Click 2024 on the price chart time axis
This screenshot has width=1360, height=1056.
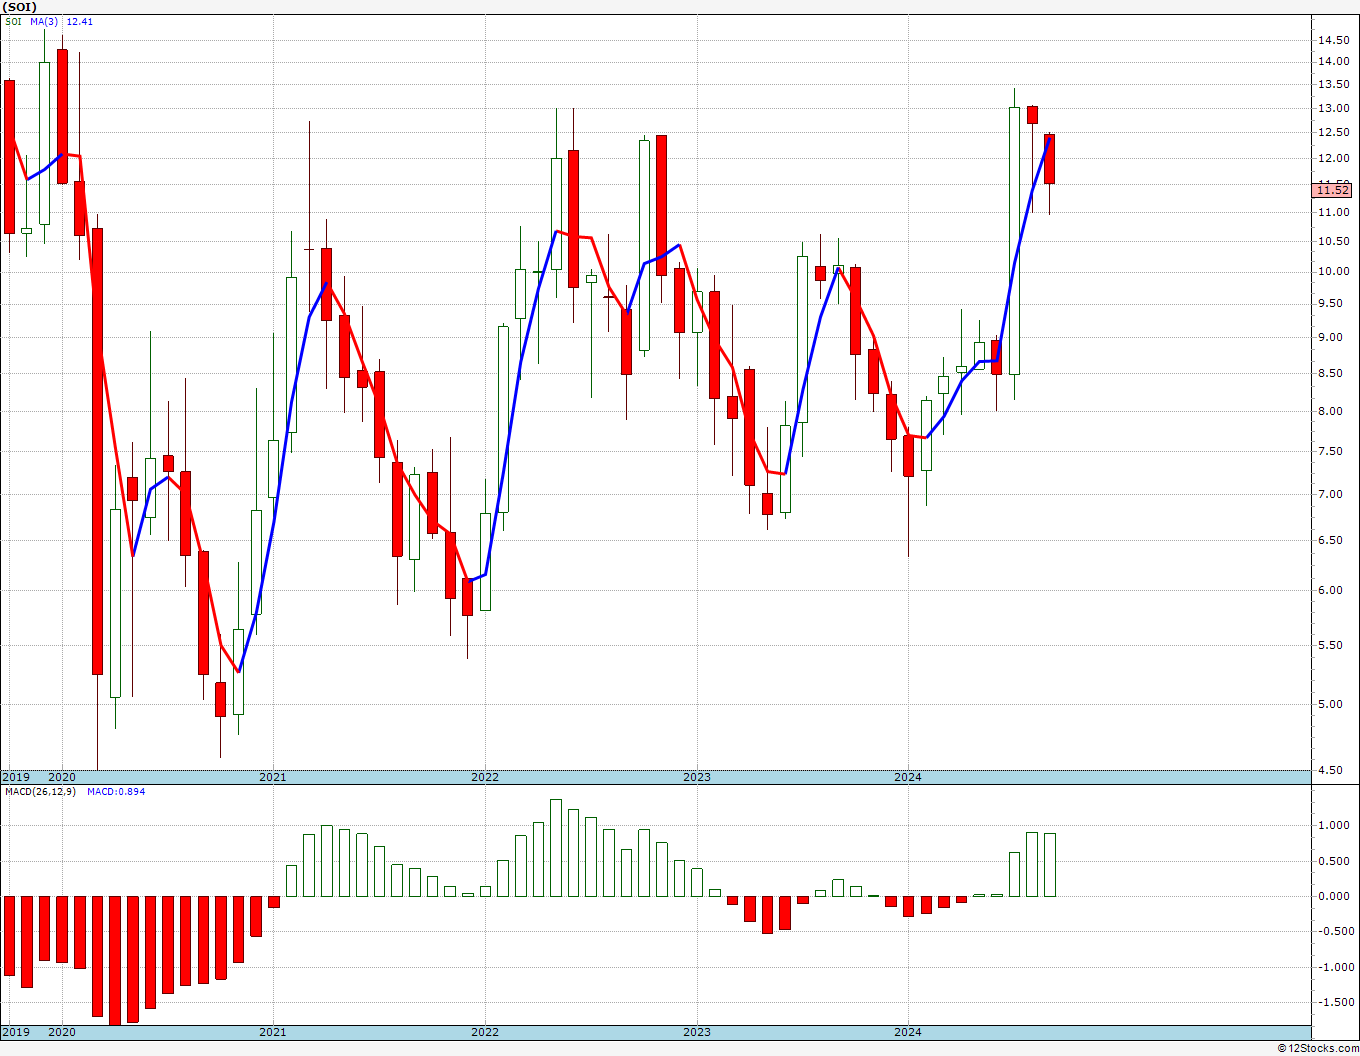(908, 777)
